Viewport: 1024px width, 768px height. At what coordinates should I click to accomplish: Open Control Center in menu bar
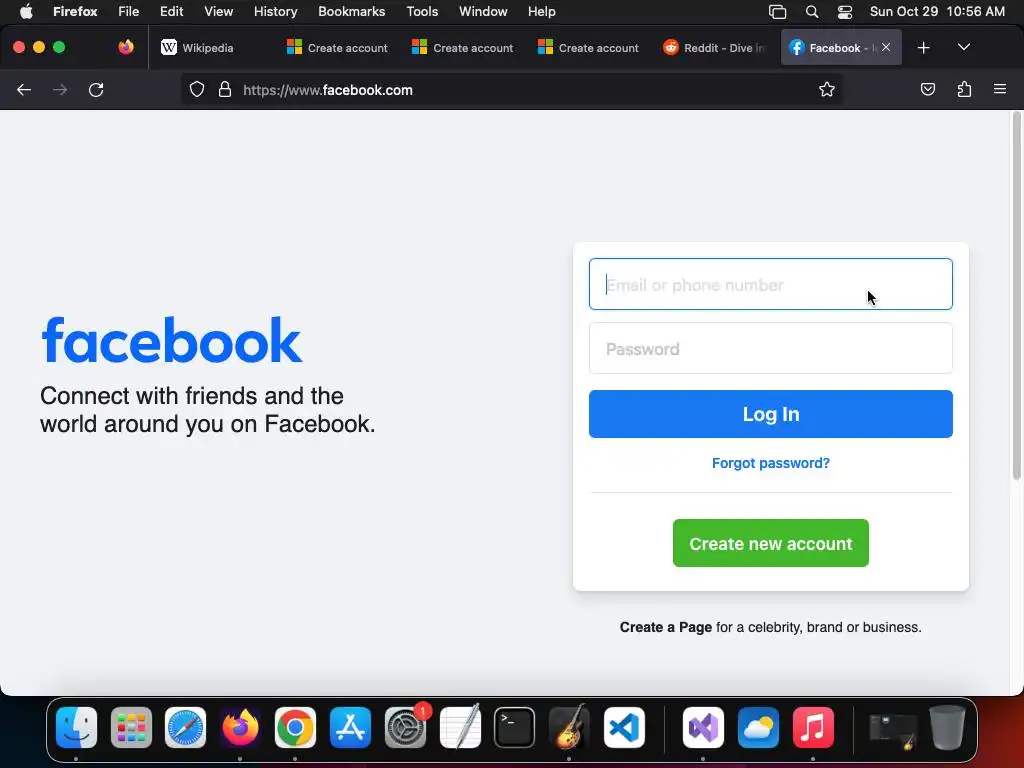point(845,12)
